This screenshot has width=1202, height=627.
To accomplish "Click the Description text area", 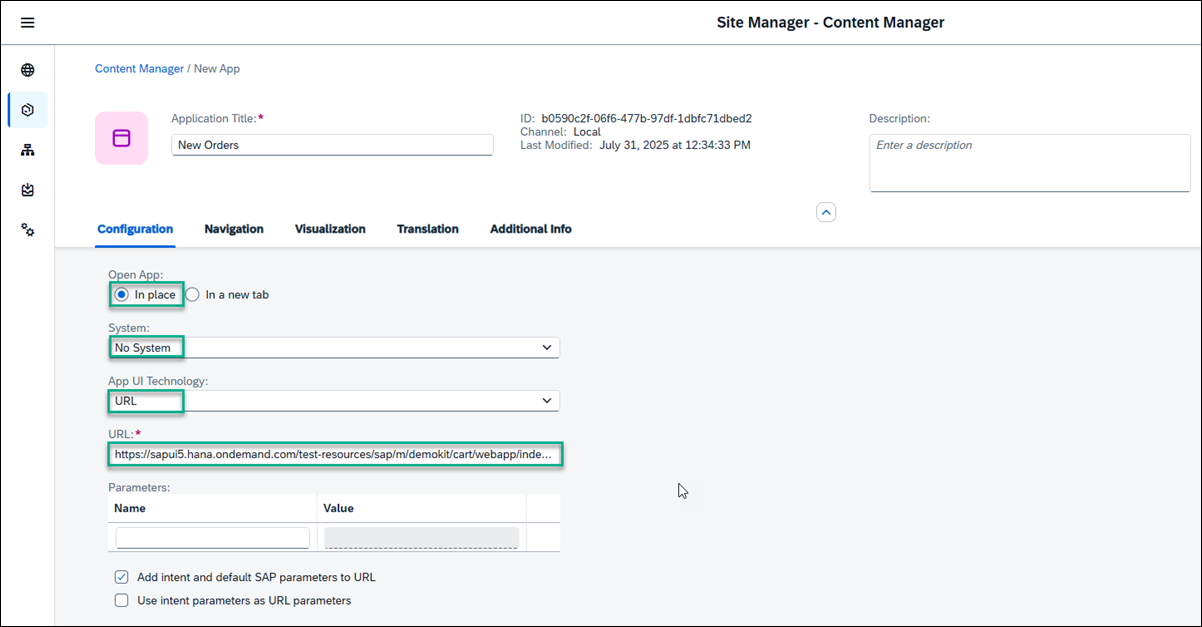I will coord(1029,162).
